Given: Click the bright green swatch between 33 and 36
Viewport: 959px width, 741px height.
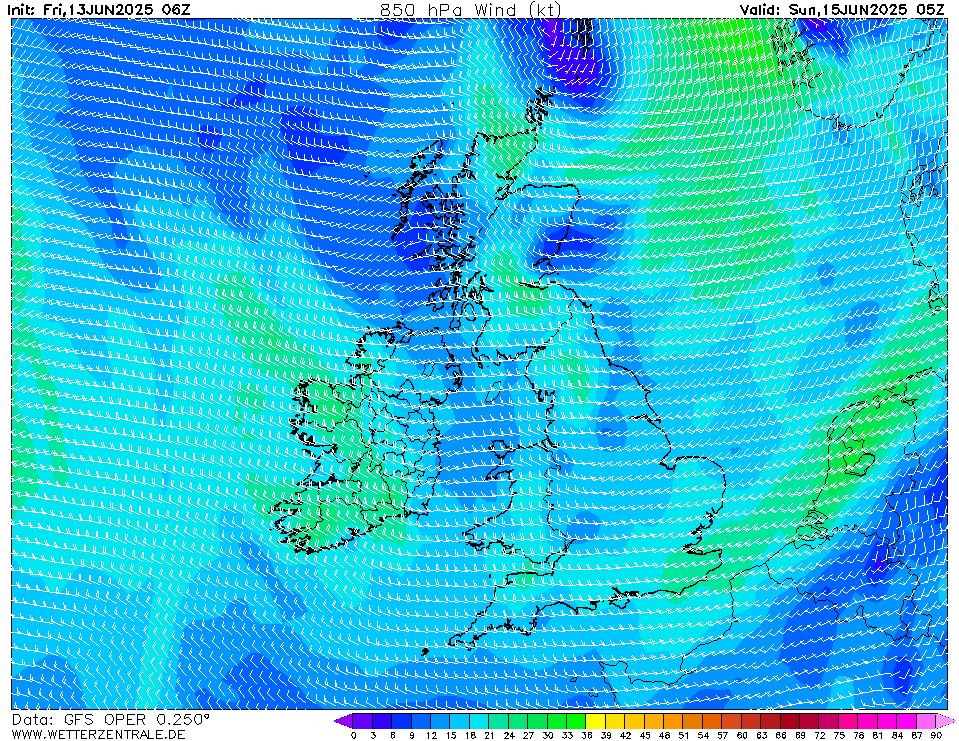Looking at the screenshot, I should (577, 721).
